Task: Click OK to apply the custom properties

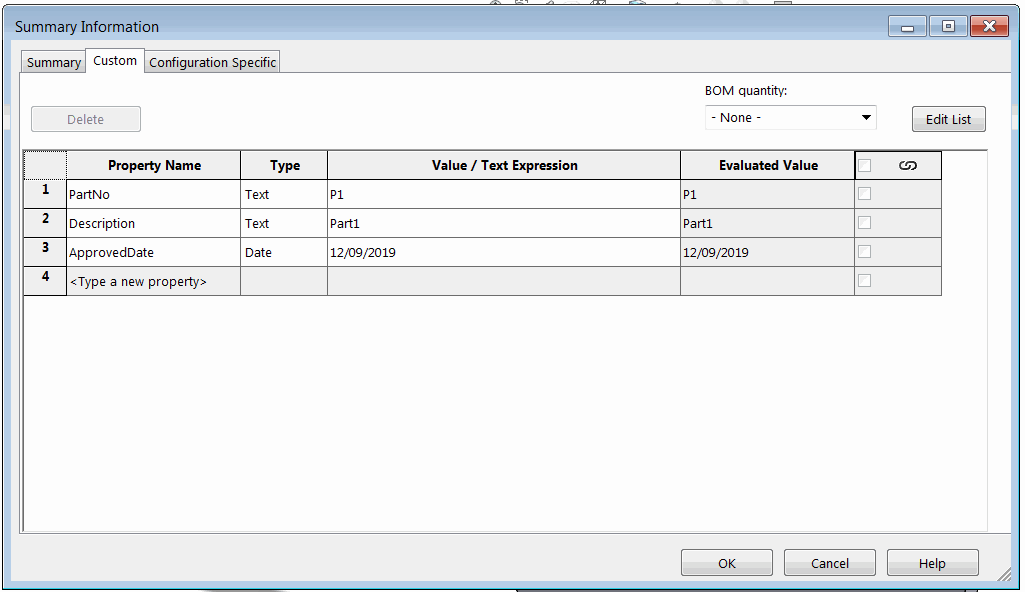Action: point(726,561)
